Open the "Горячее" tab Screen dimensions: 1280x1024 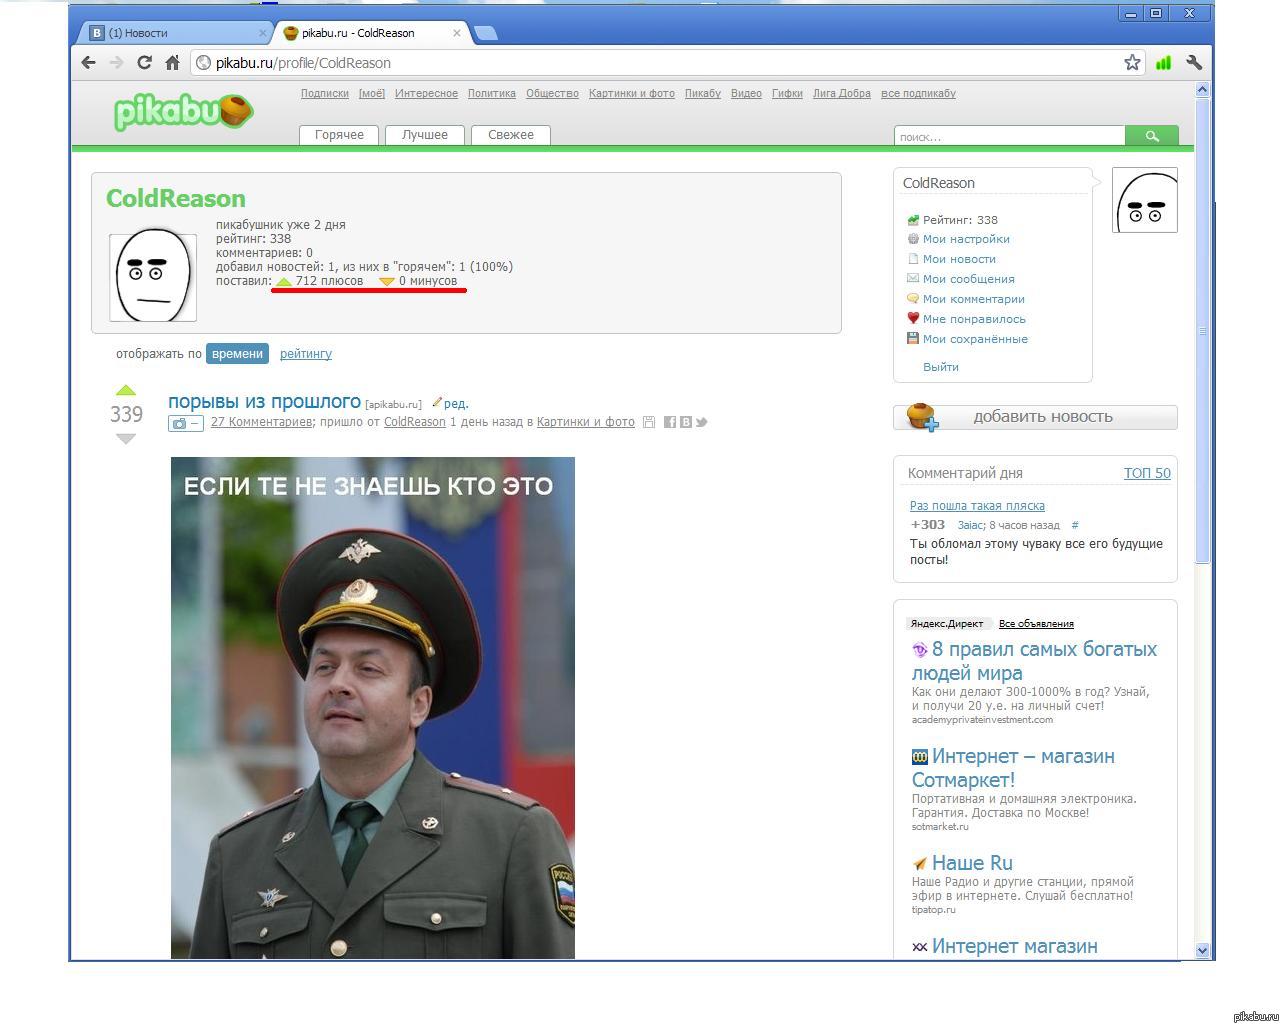click(x=339, y=135)
